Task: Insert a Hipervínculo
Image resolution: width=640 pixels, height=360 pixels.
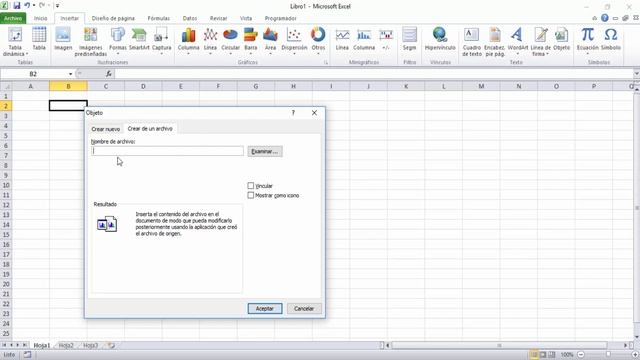Action: [x=440, y=39]
